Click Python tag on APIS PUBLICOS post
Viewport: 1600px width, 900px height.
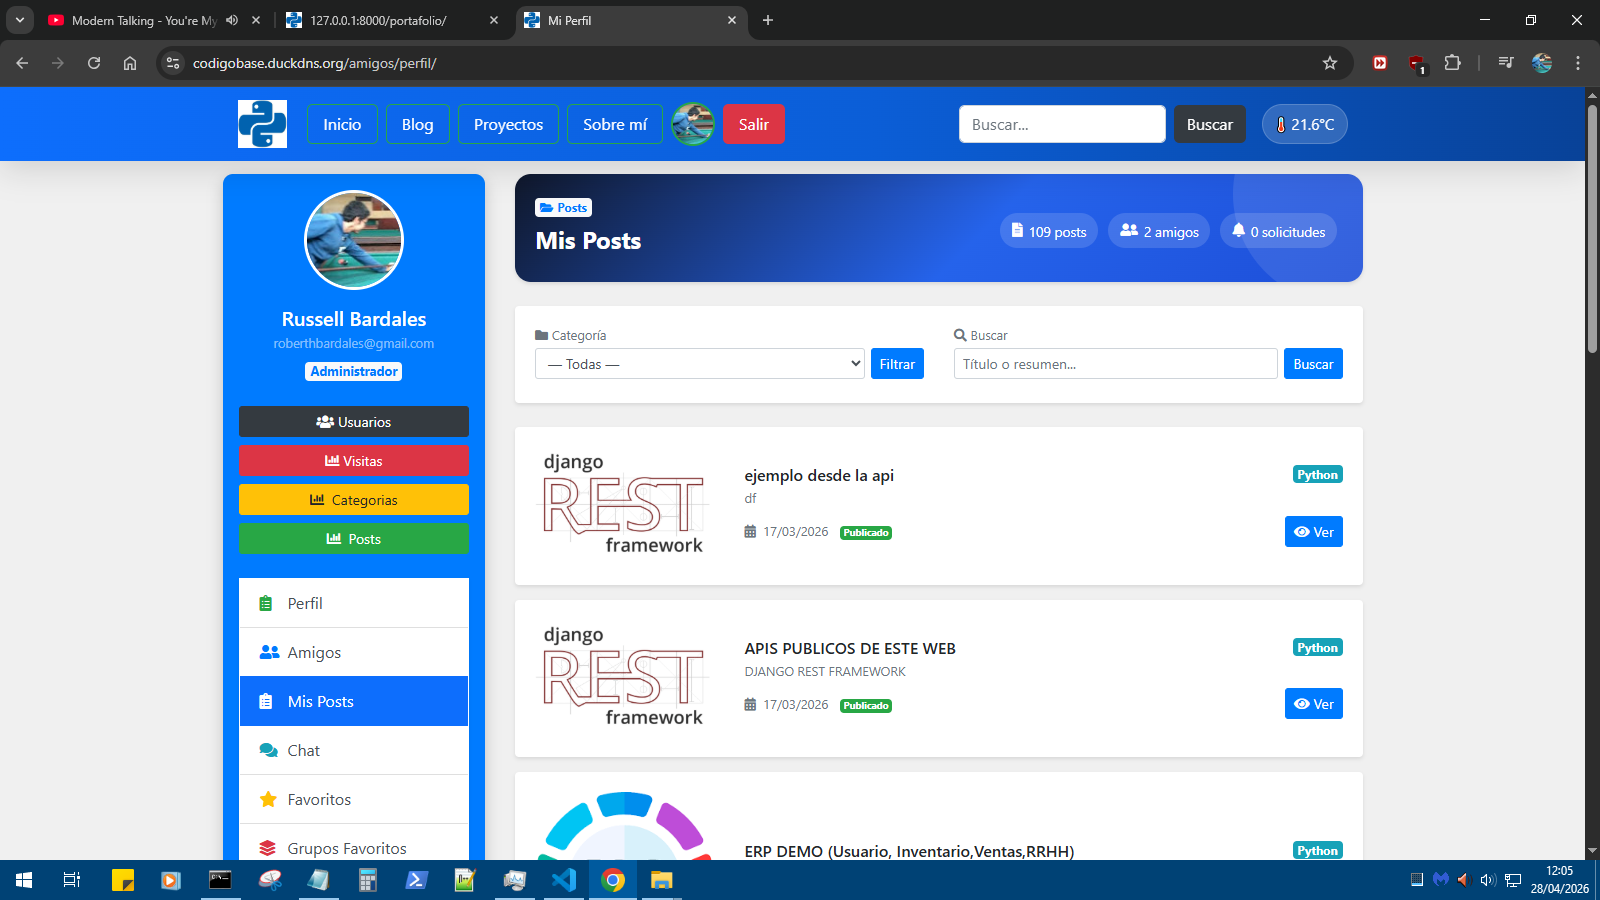[x=1318, y=648]
